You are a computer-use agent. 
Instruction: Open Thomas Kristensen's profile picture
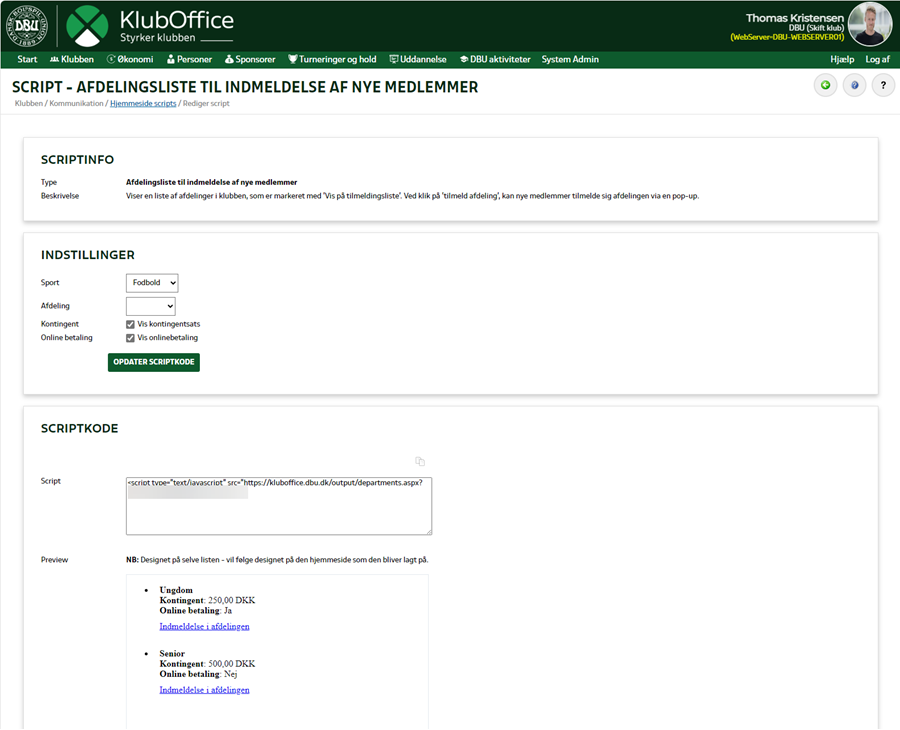[869, 25]
